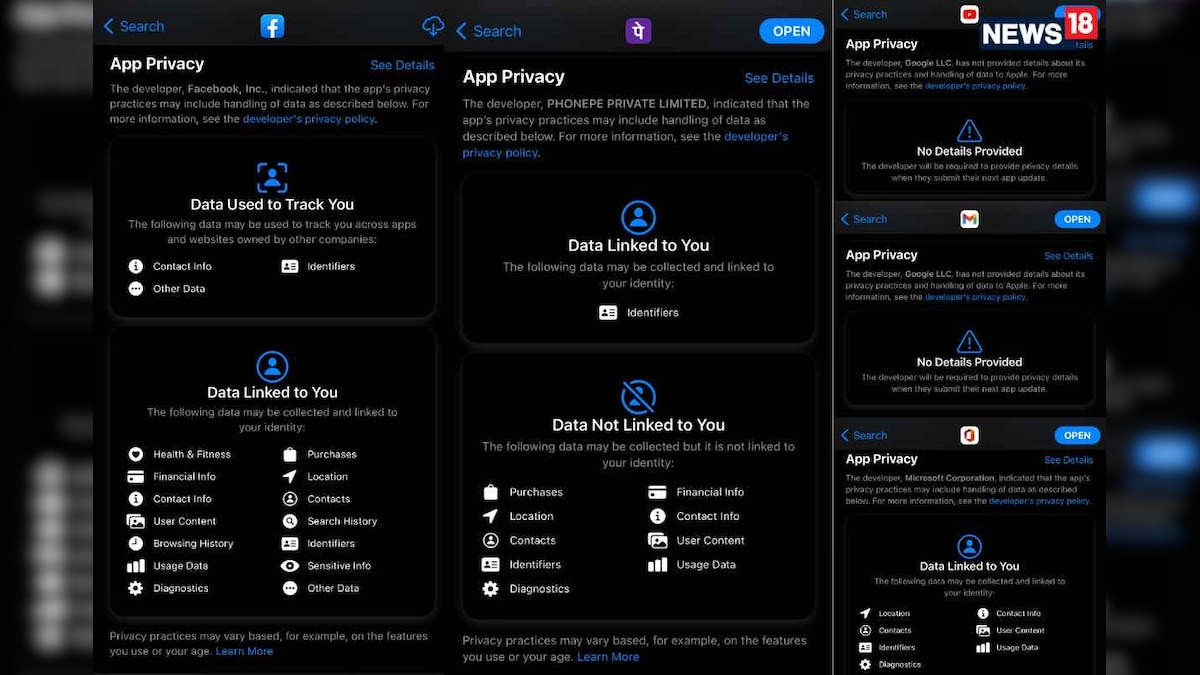Screen dimensions: 1200x675
Task: Tap the Health & Fitness heart icon
Action: coord(136,454)
